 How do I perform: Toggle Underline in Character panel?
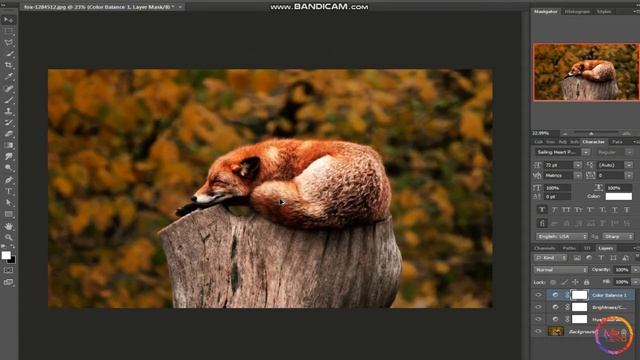(x=615, y=210)
